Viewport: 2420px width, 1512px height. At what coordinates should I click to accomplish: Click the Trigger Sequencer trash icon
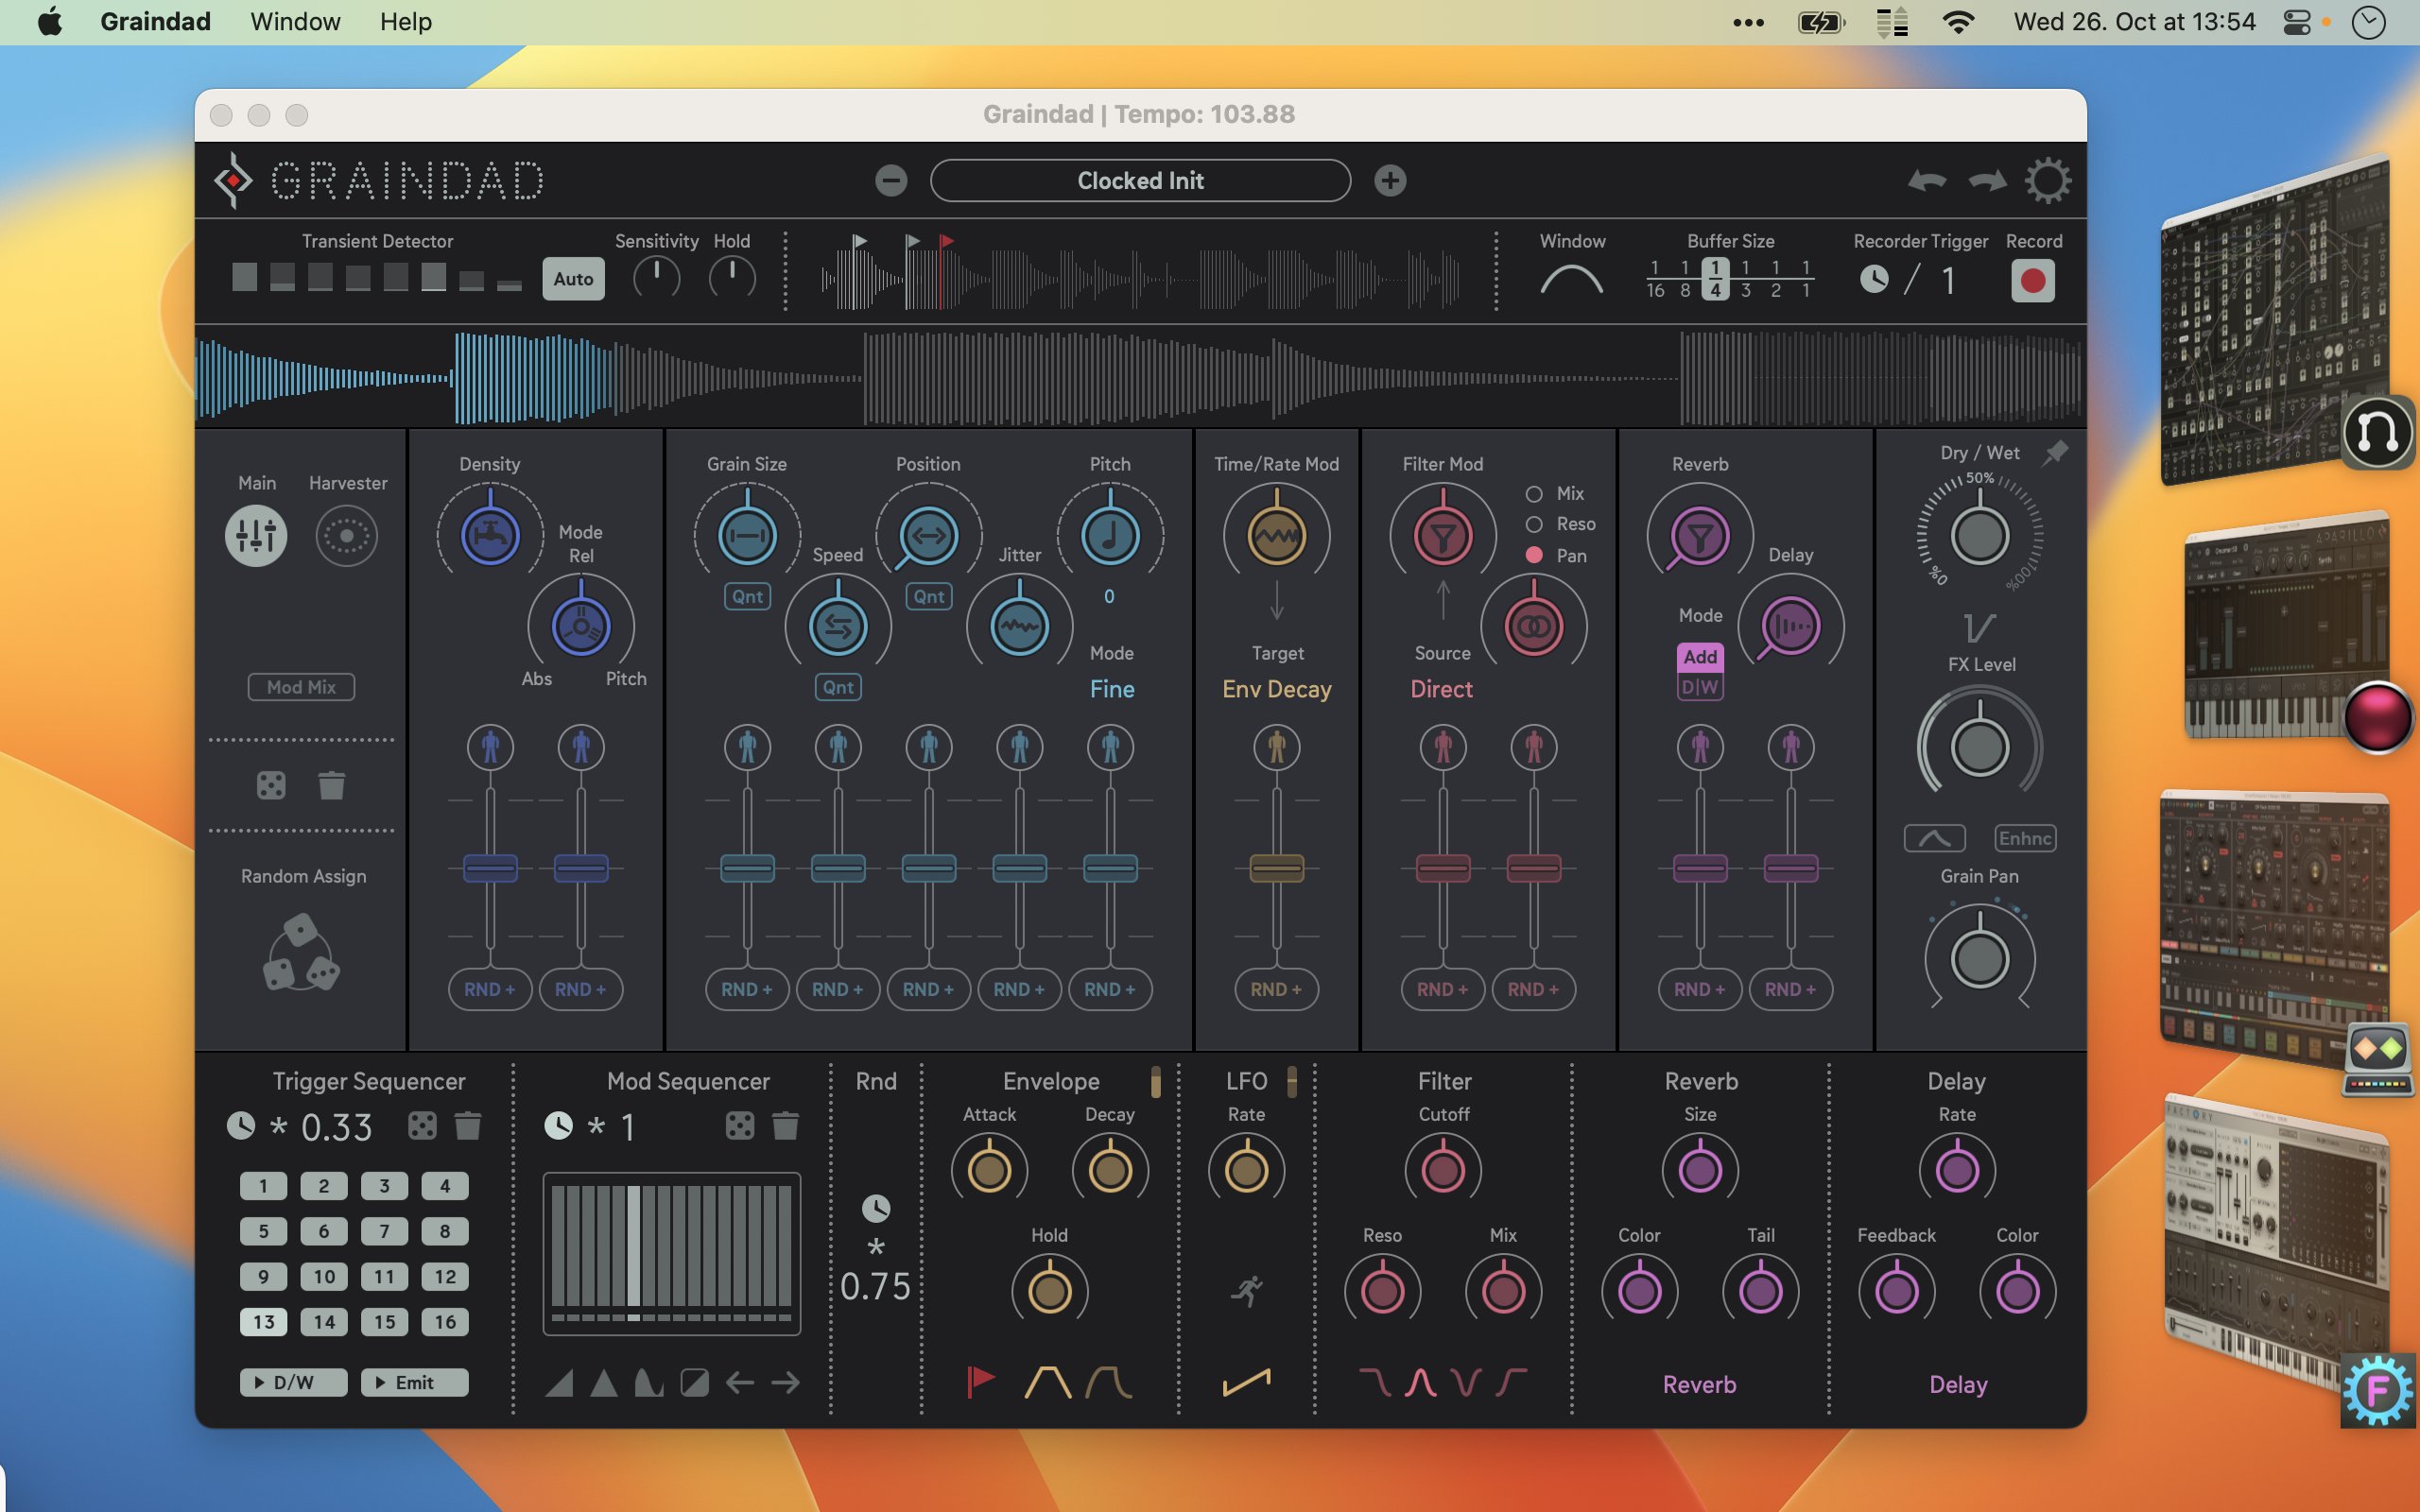(467, 1126)
